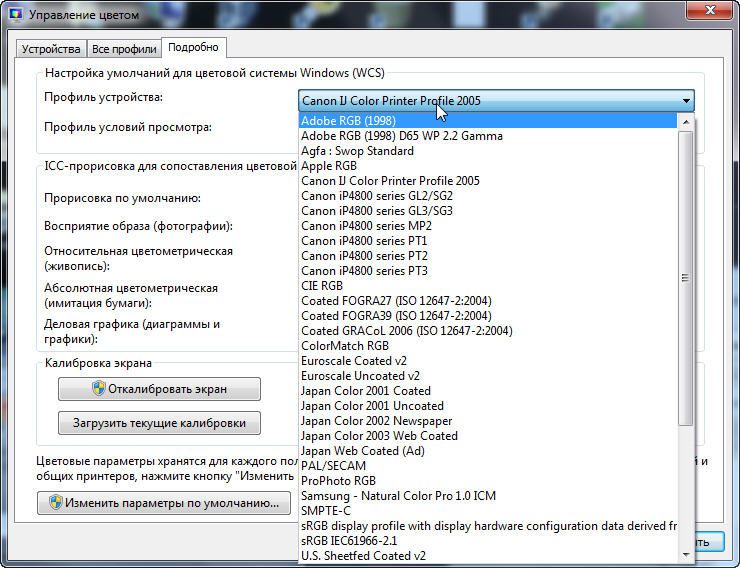The width and height of the screenshot is (740, 568).
Task: Choose Adobe RGB (1998) from list
Action: click(x=488, y=121)
